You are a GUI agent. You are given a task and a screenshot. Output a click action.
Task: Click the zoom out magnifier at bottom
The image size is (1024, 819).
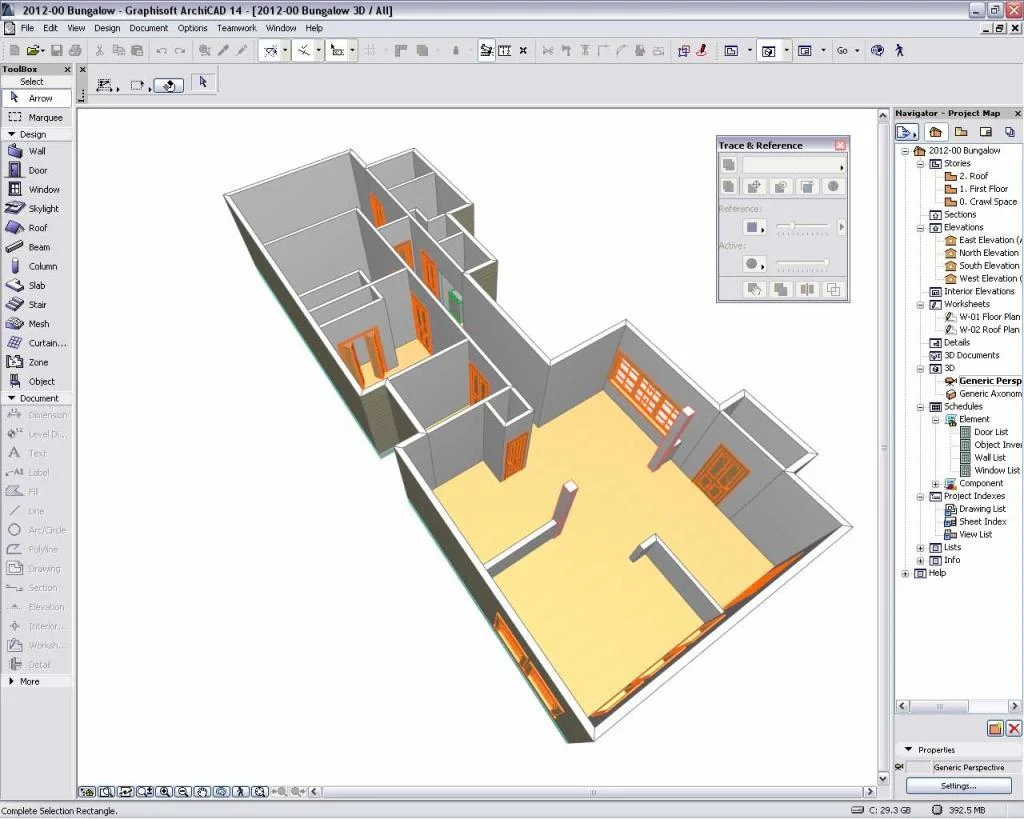(x=183, y=792)
